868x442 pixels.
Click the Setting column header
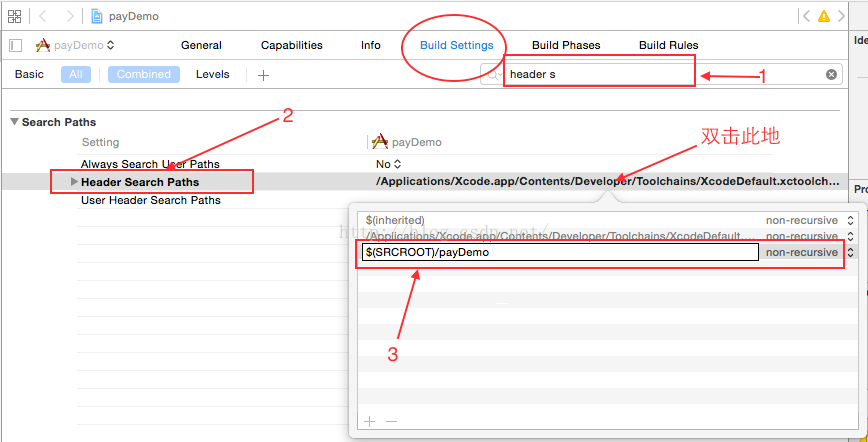point(100,142)
